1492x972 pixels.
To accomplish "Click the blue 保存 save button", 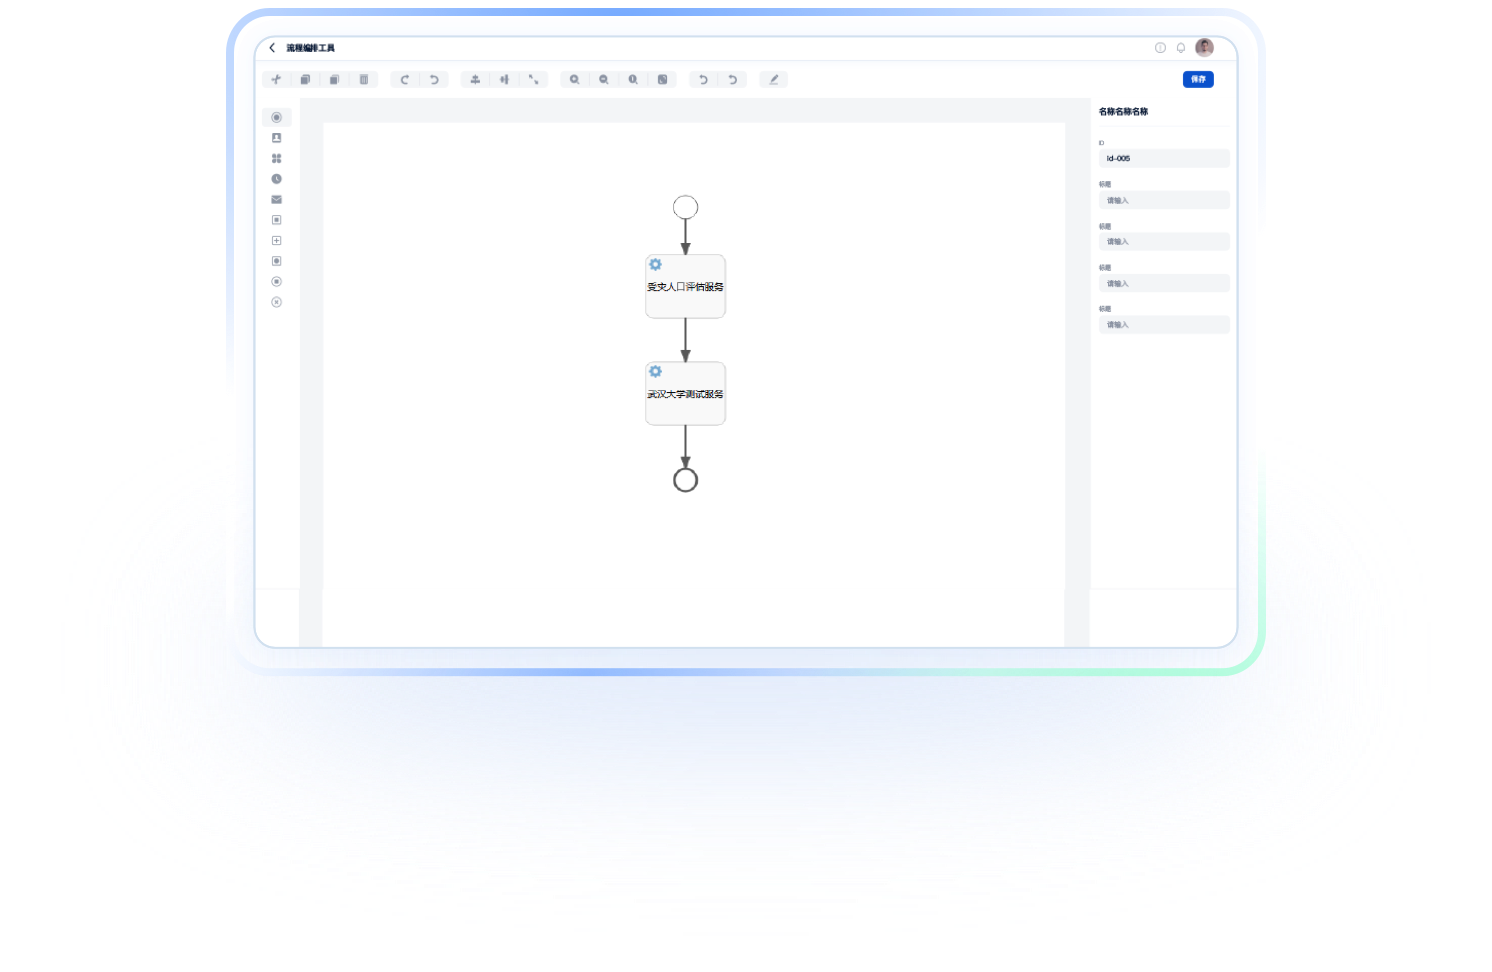I will [1197, 79].
